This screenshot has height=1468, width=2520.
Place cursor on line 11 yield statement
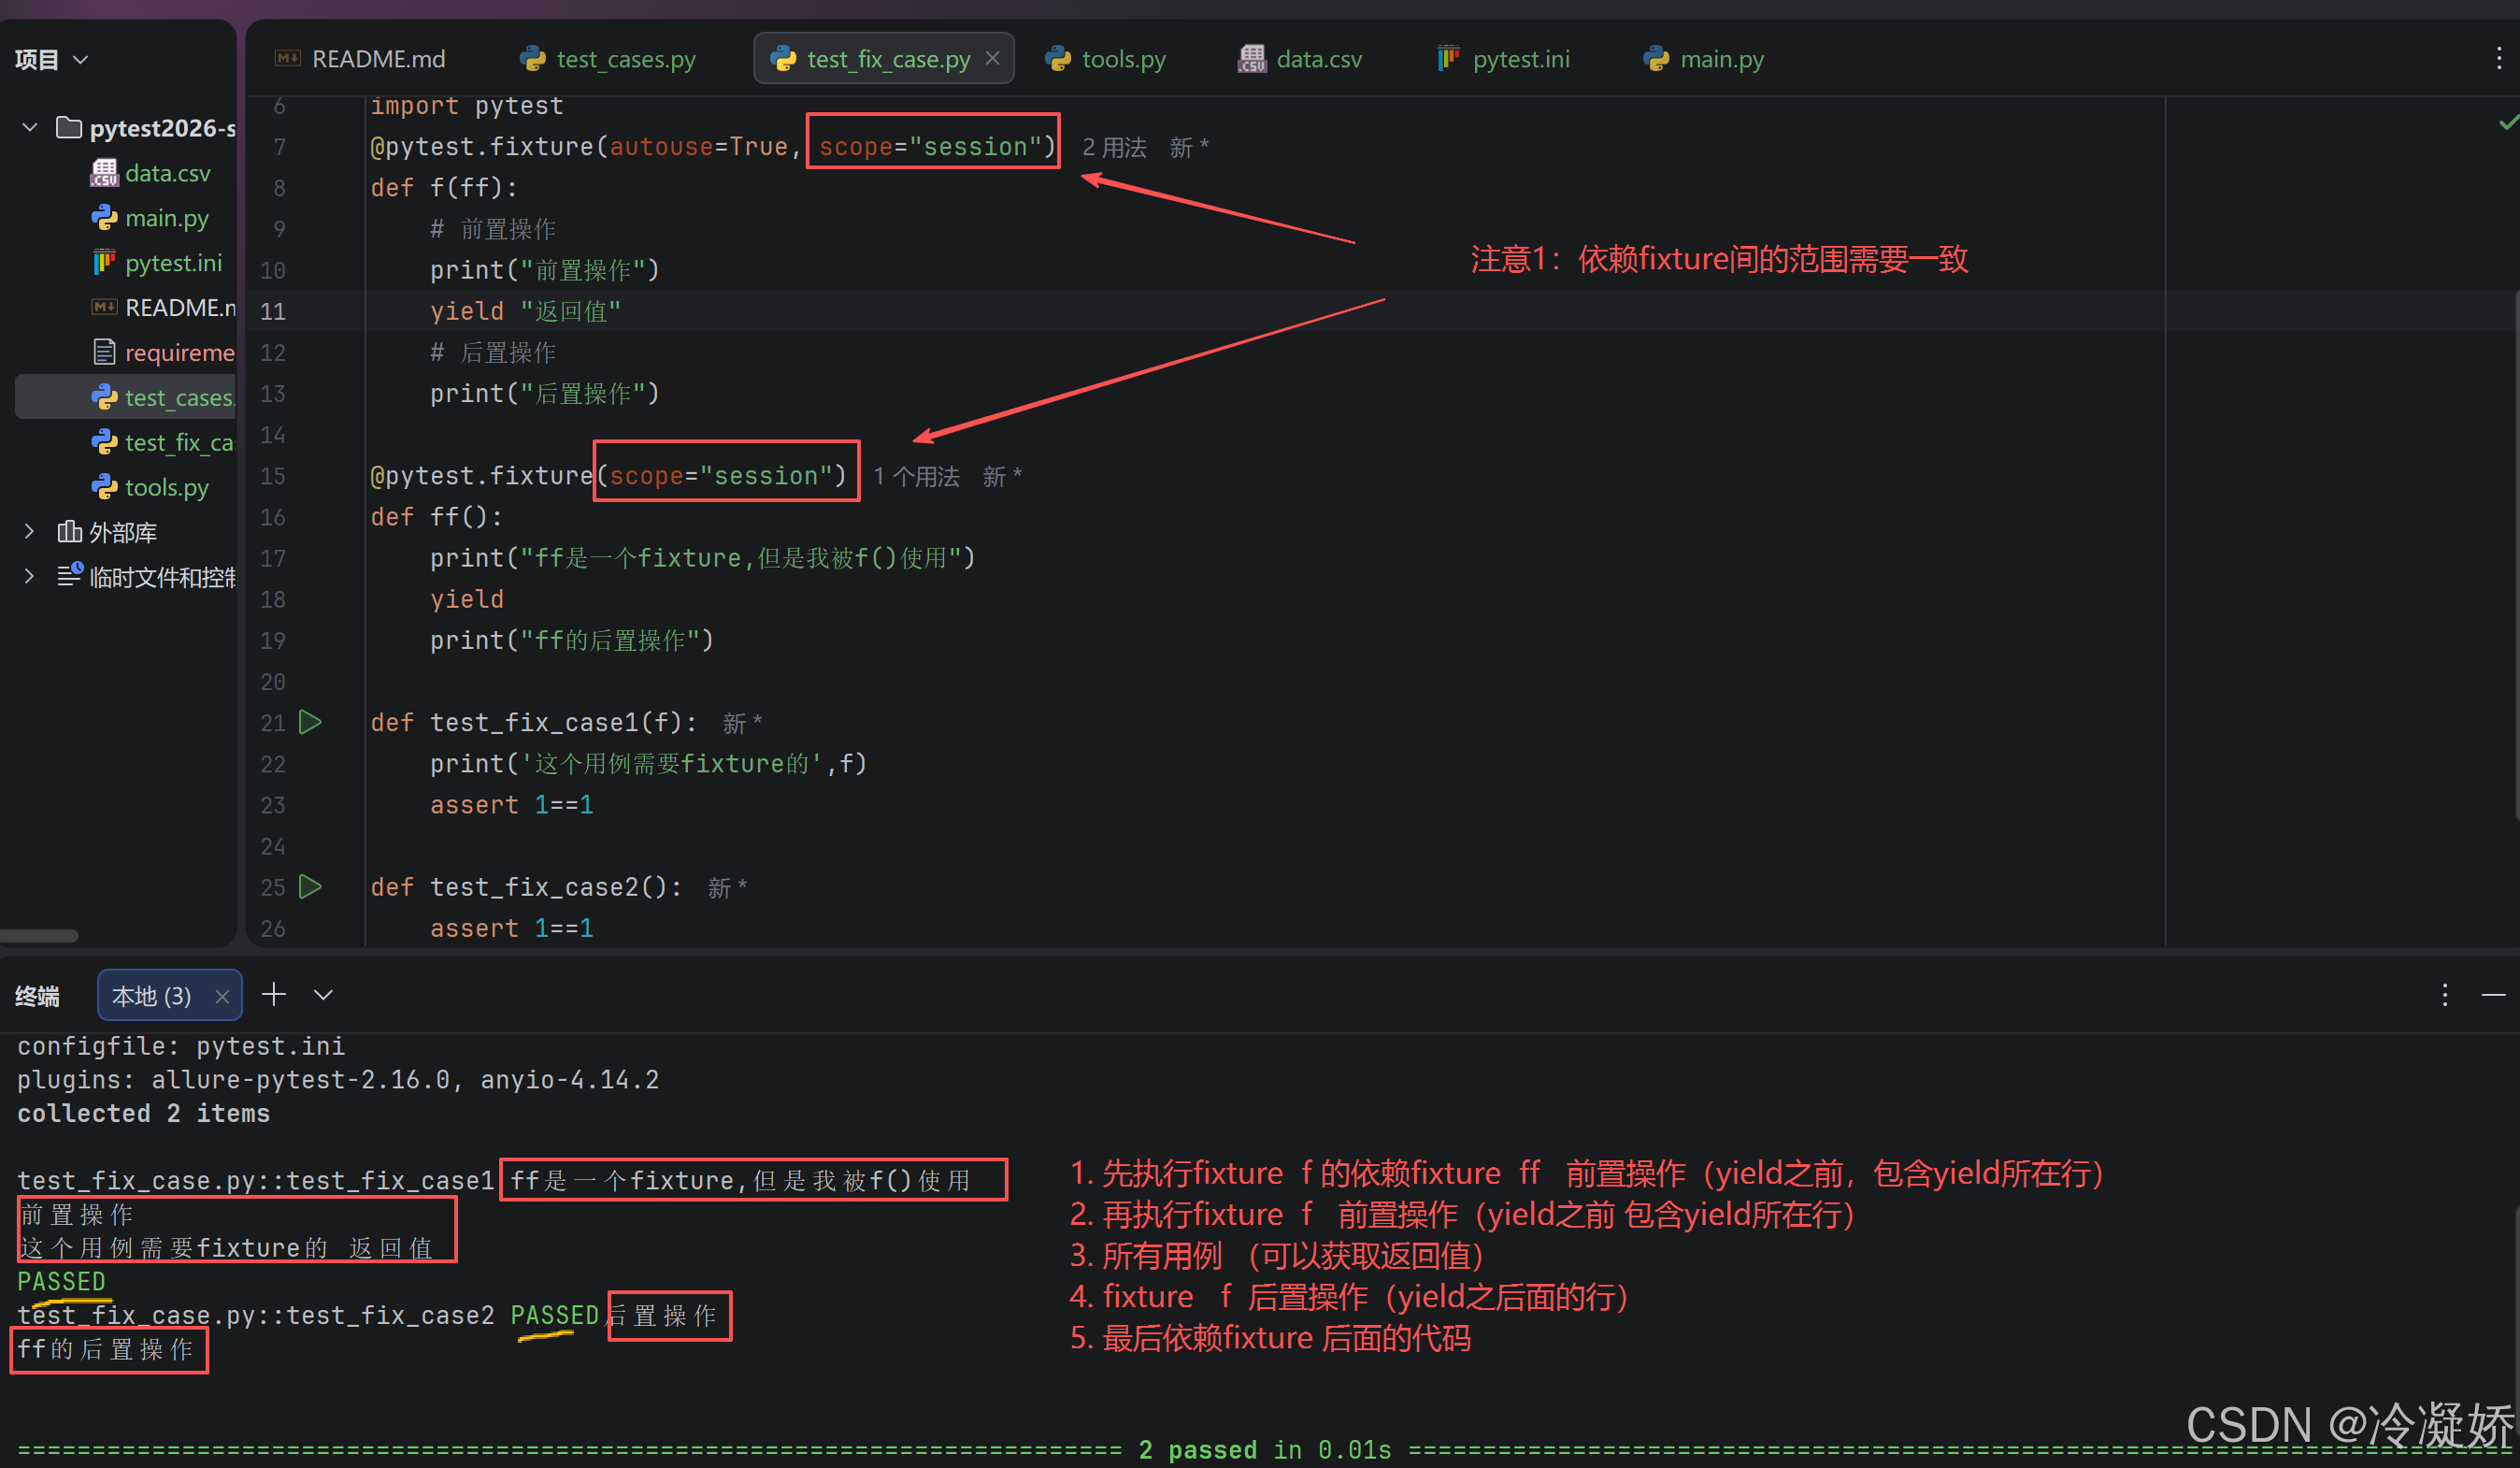coord(525,312)
